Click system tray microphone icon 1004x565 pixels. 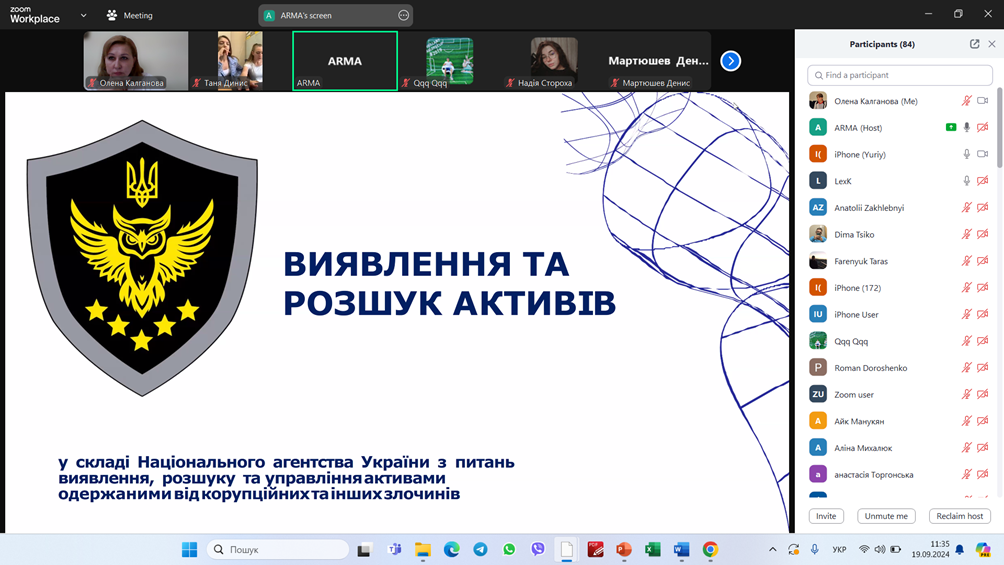click(814, 550)
